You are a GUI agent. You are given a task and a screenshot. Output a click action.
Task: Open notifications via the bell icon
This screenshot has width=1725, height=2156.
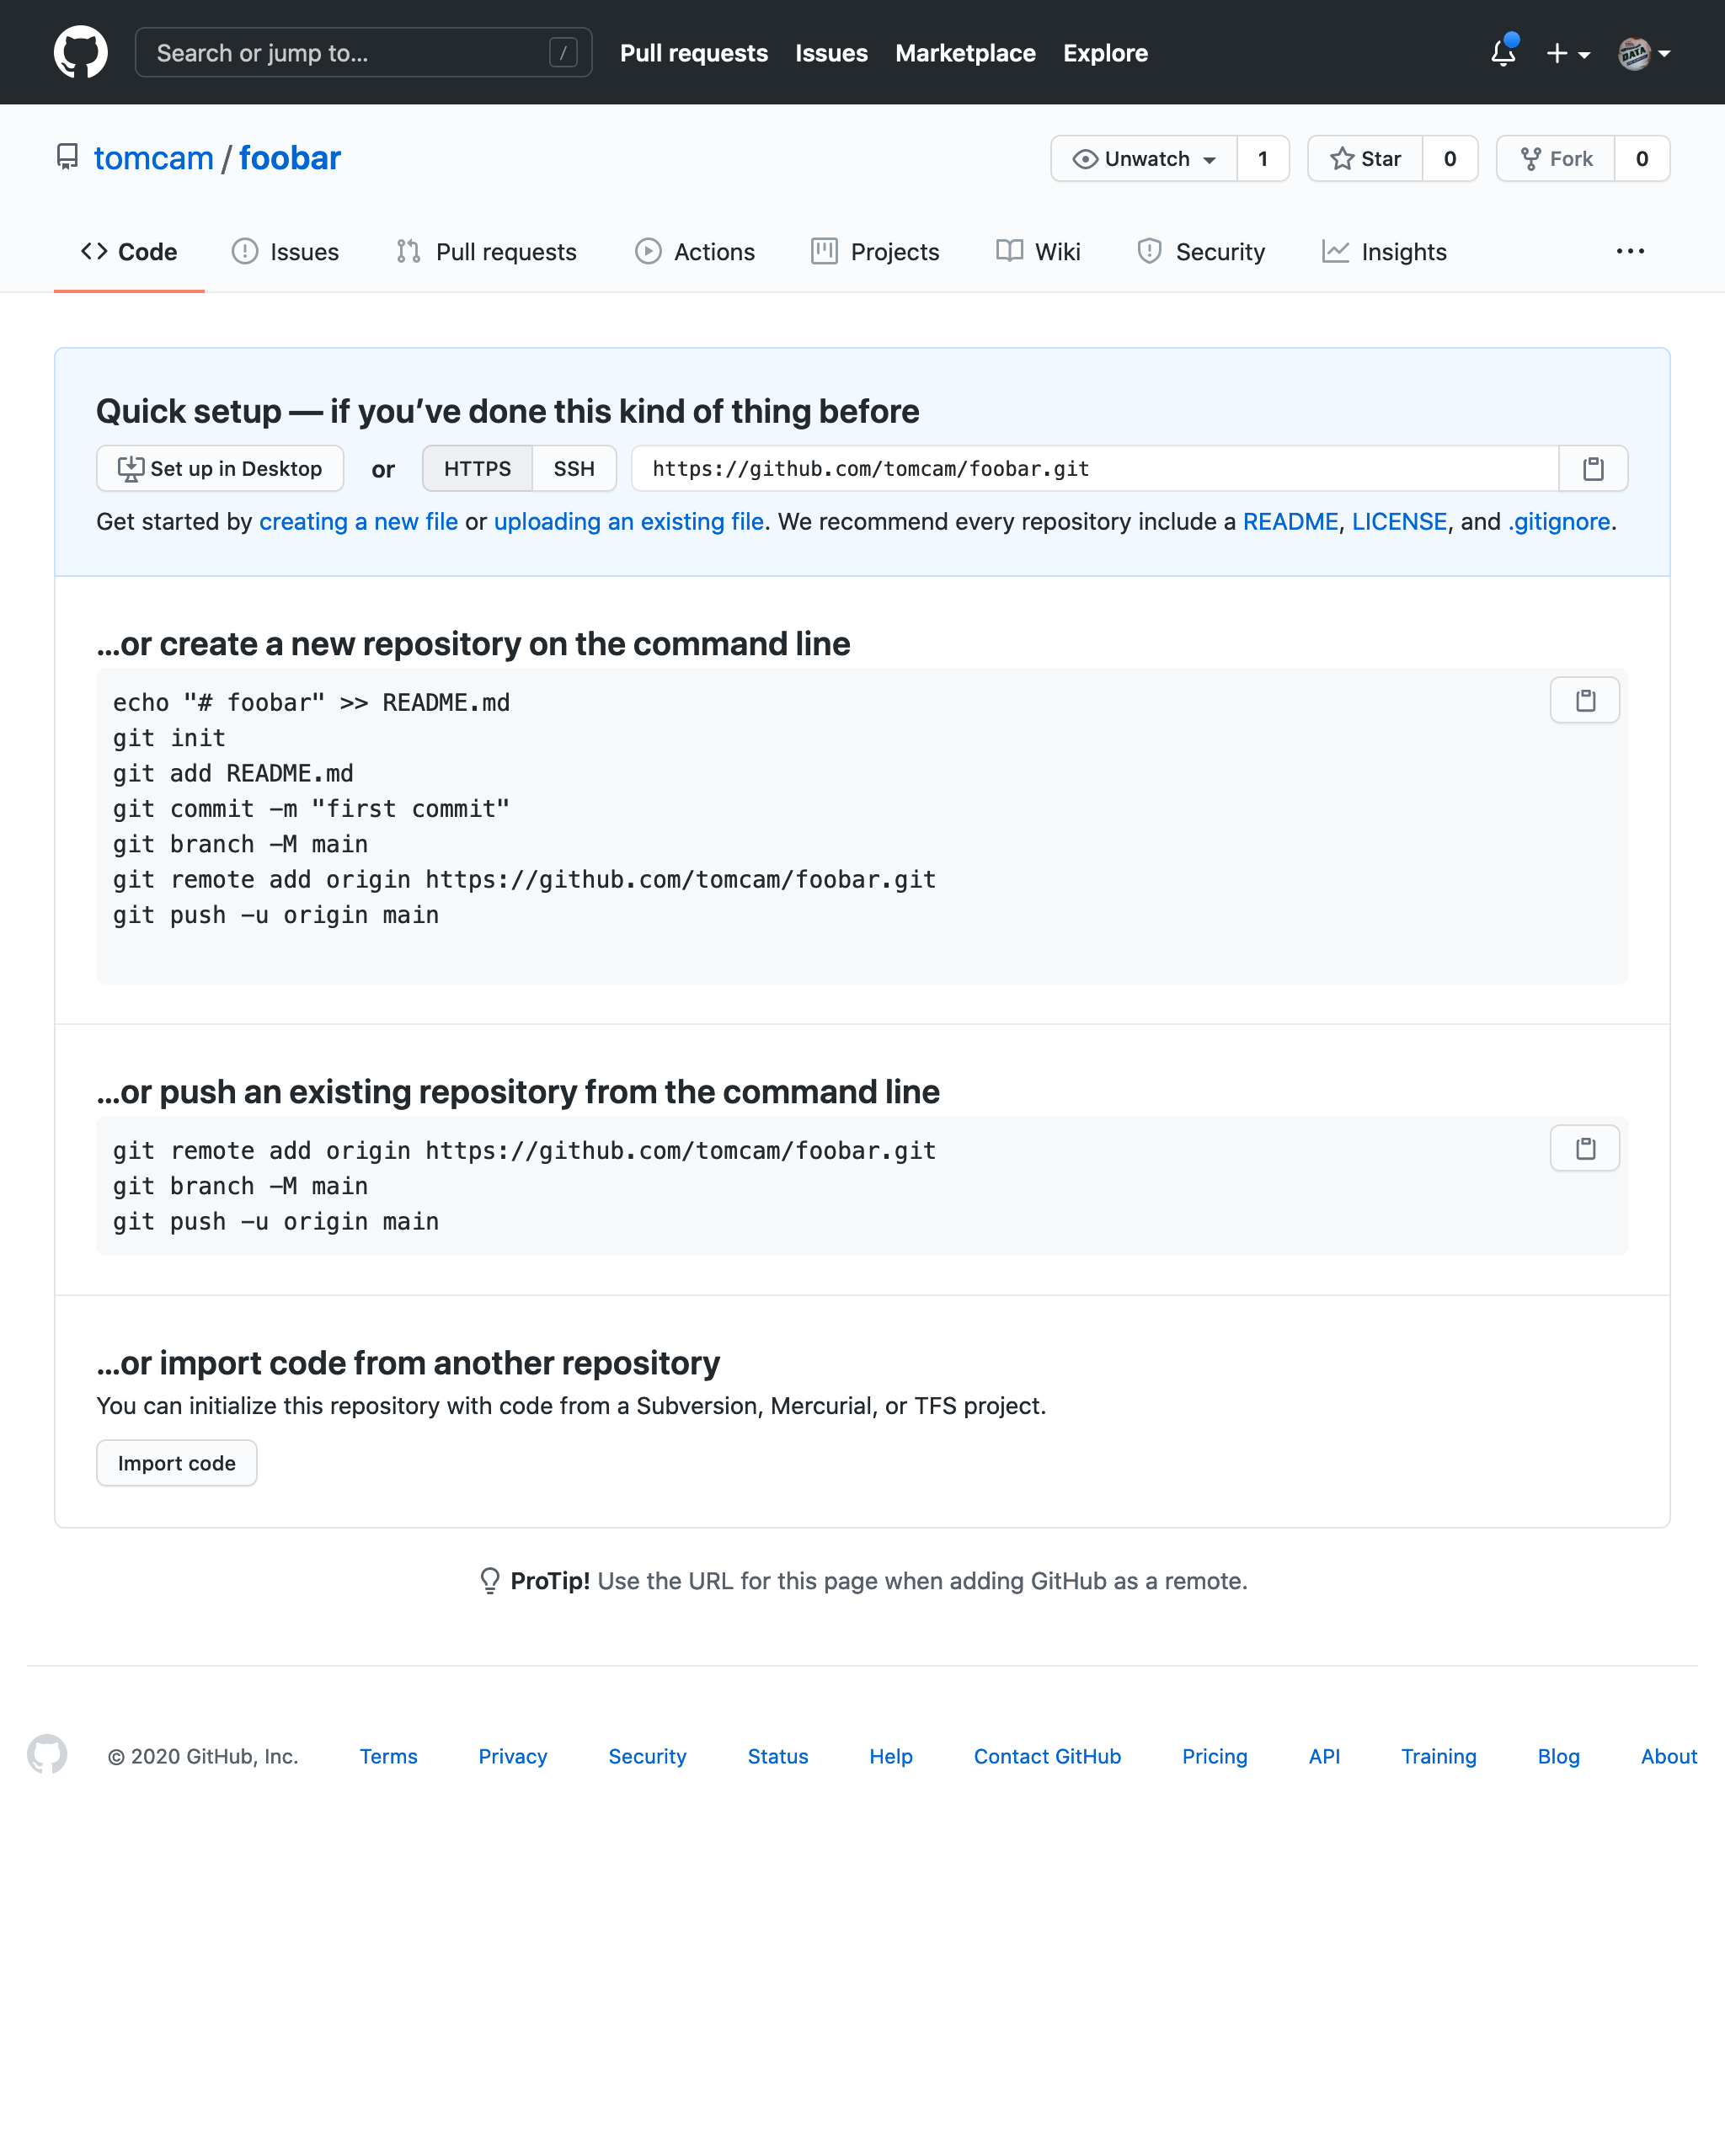[1503, 53]
